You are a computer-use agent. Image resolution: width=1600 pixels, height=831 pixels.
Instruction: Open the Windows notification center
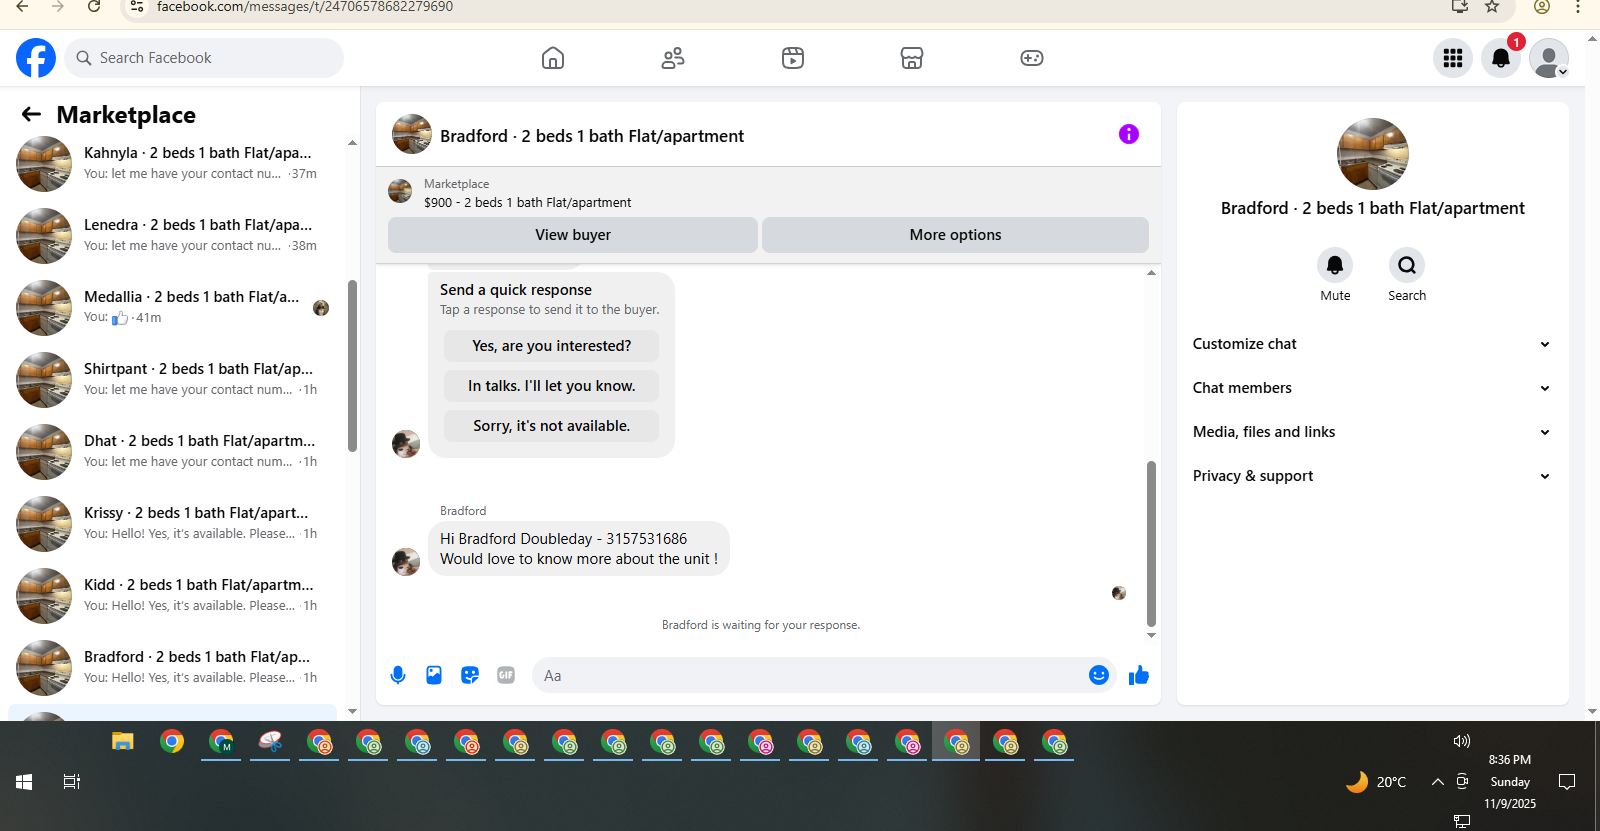(1567, 782)
